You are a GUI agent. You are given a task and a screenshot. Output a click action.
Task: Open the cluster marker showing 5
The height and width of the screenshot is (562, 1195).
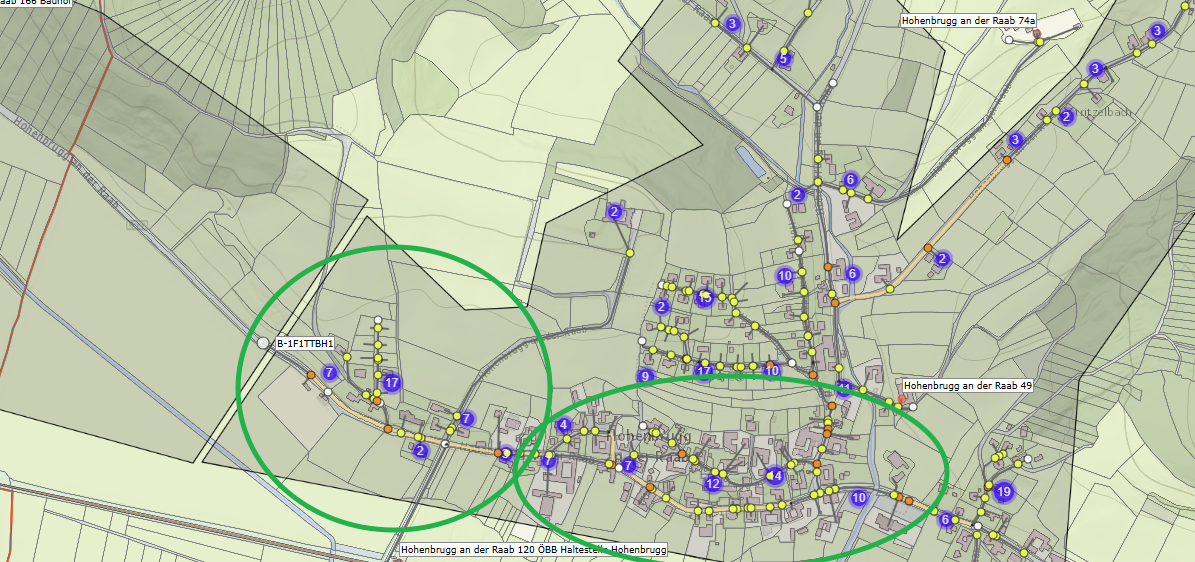coord(783,58)
